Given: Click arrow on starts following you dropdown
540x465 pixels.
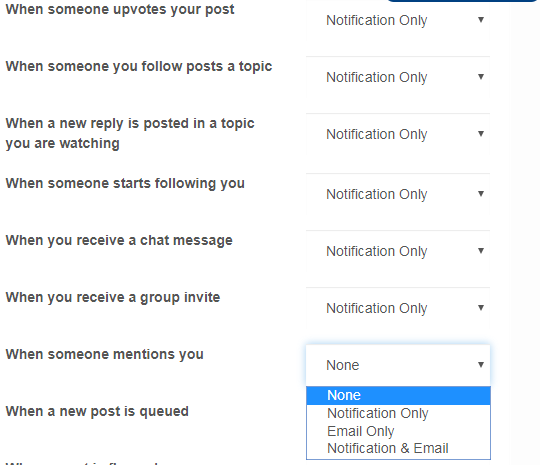Looking at the screenshot, I should tap(481, 193).
